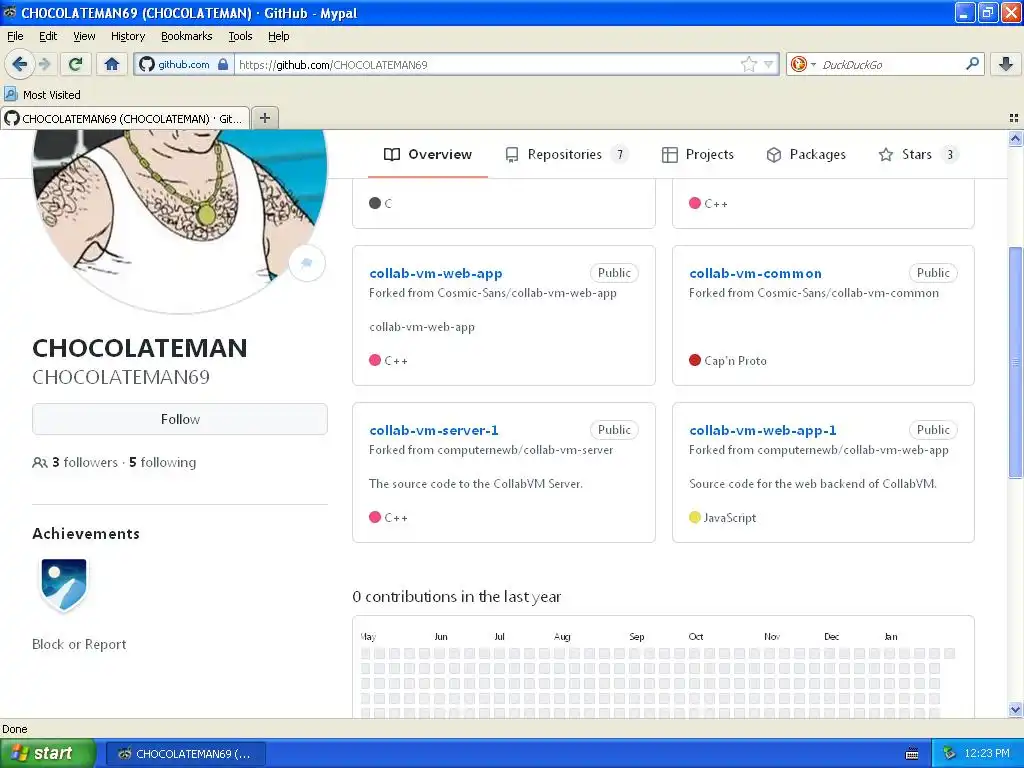Open the collab-vm-server-1 repository
Screen dimensions: 1024x768
coord(434,430)
